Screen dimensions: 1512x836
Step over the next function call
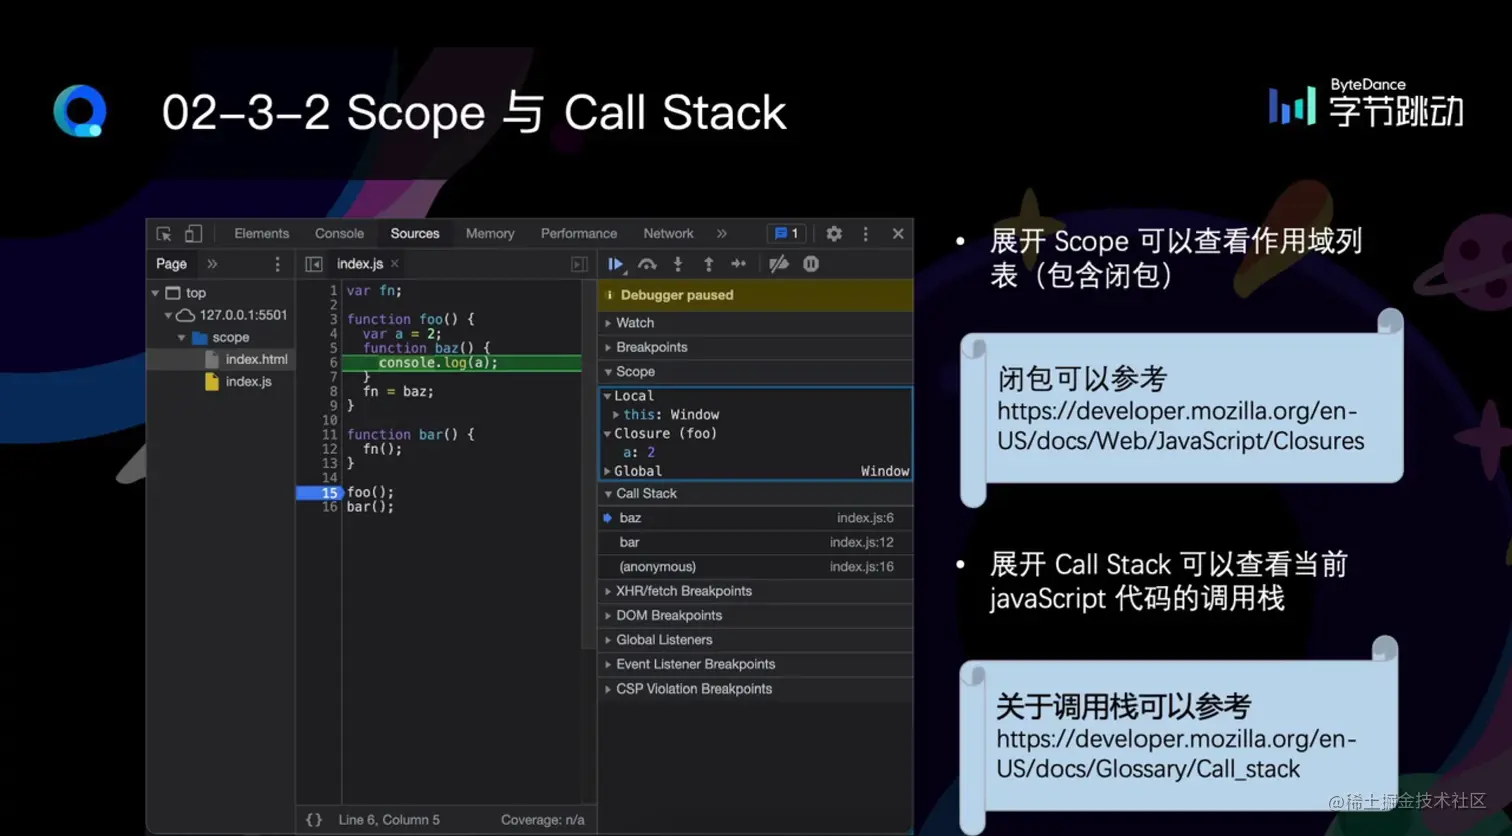pos(647,264)
